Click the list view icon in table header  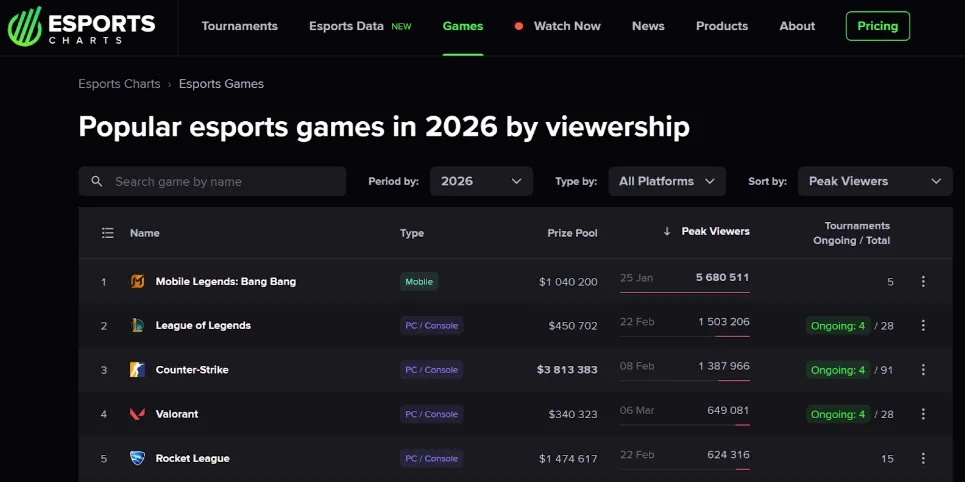click(x=108, y=233)
